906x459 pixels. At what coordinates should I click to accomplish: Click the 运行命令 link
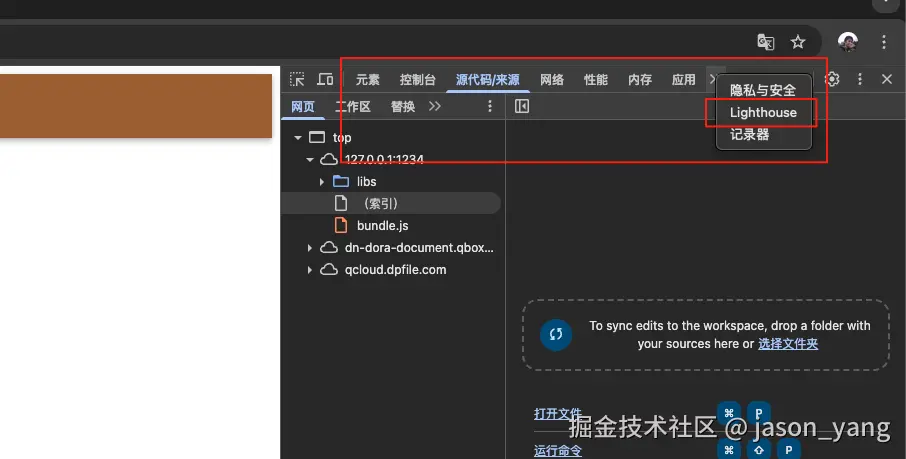558,450
